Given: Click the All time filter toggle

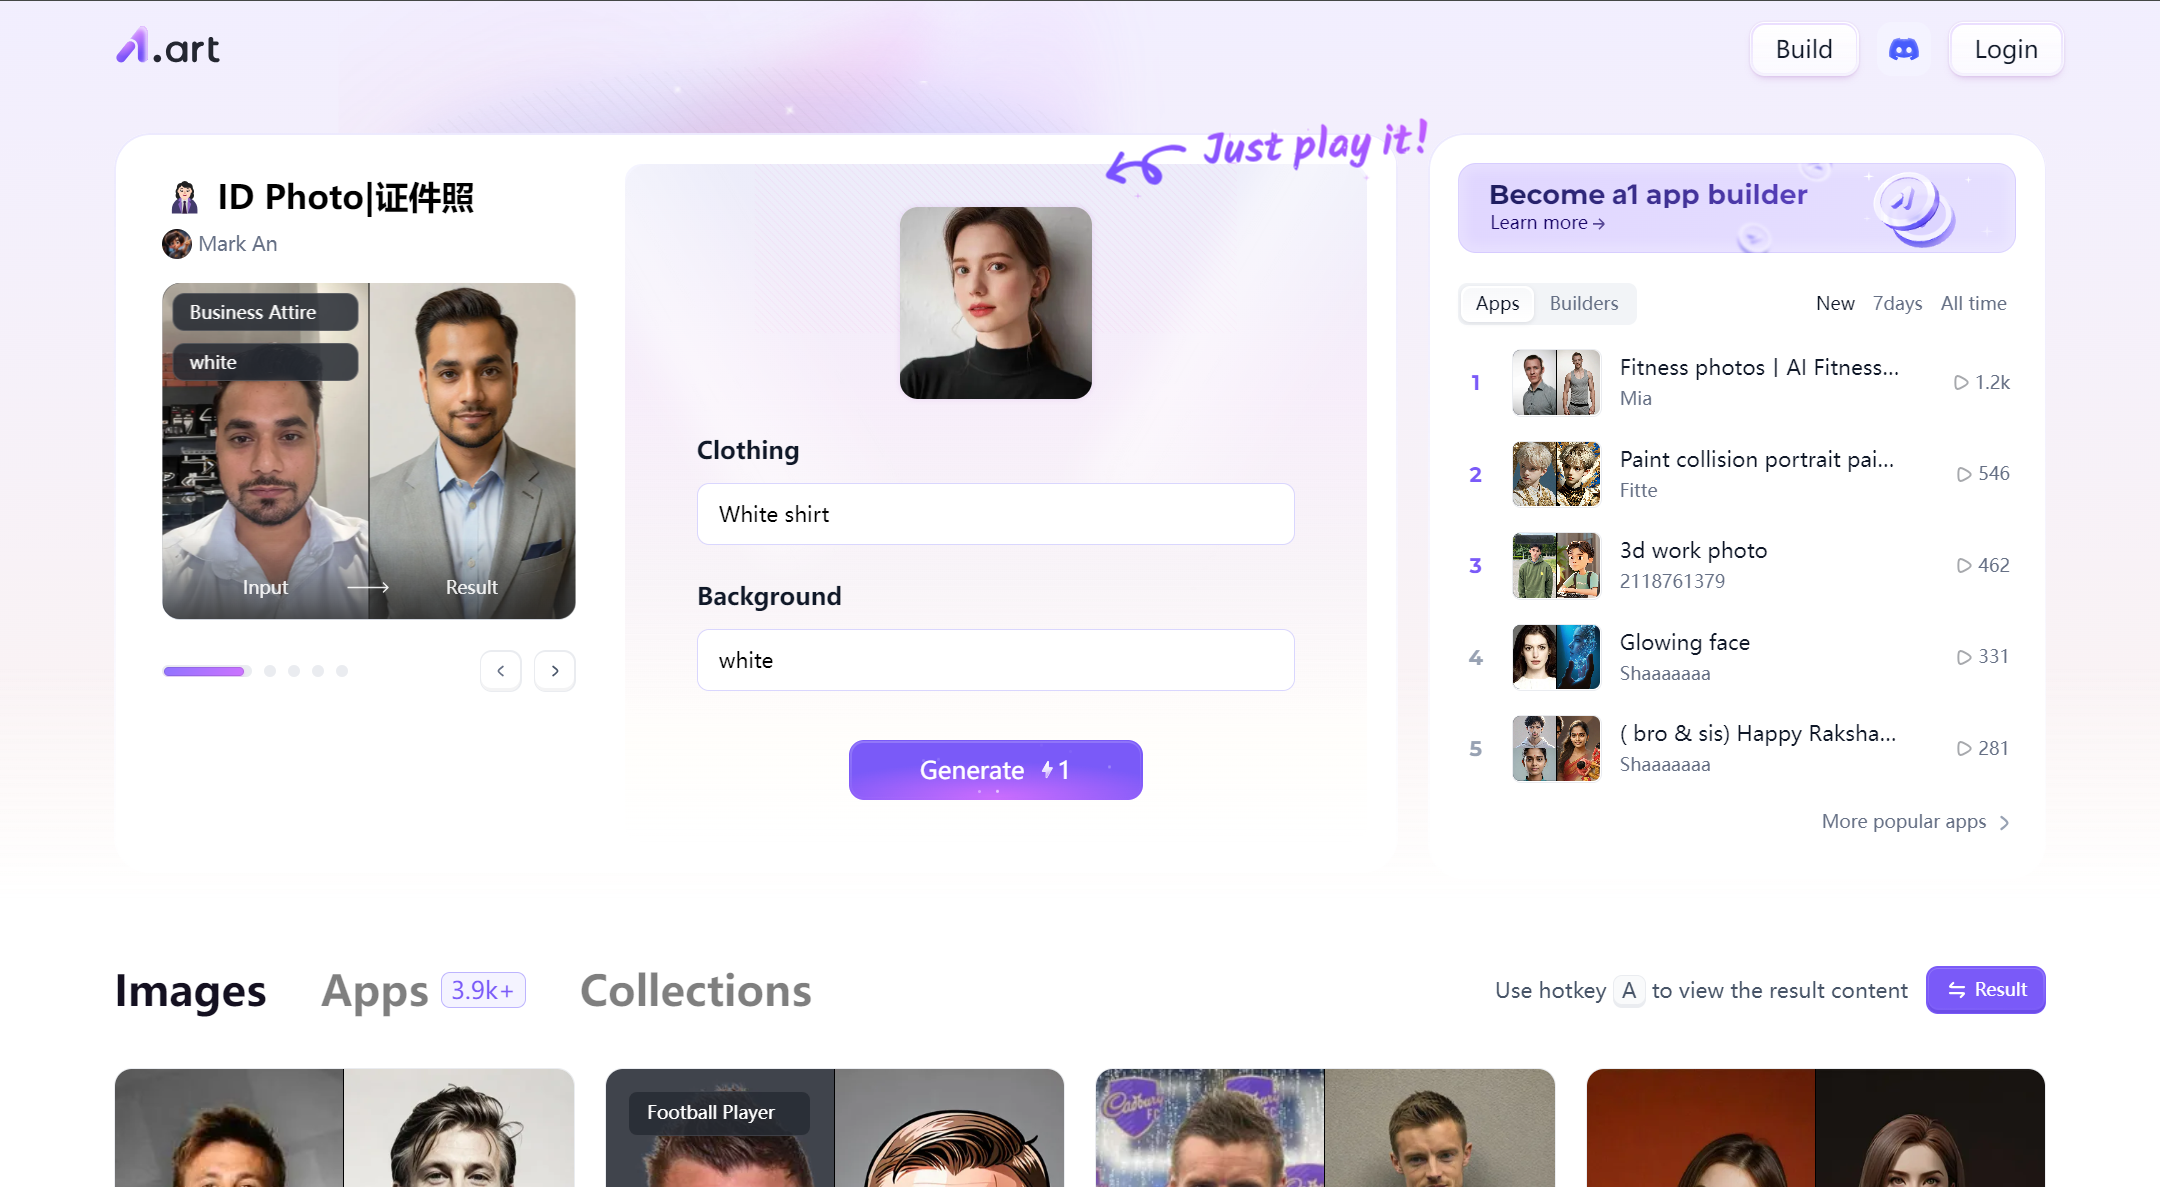Looking at the screenshot, I should tap(1974, 303).
